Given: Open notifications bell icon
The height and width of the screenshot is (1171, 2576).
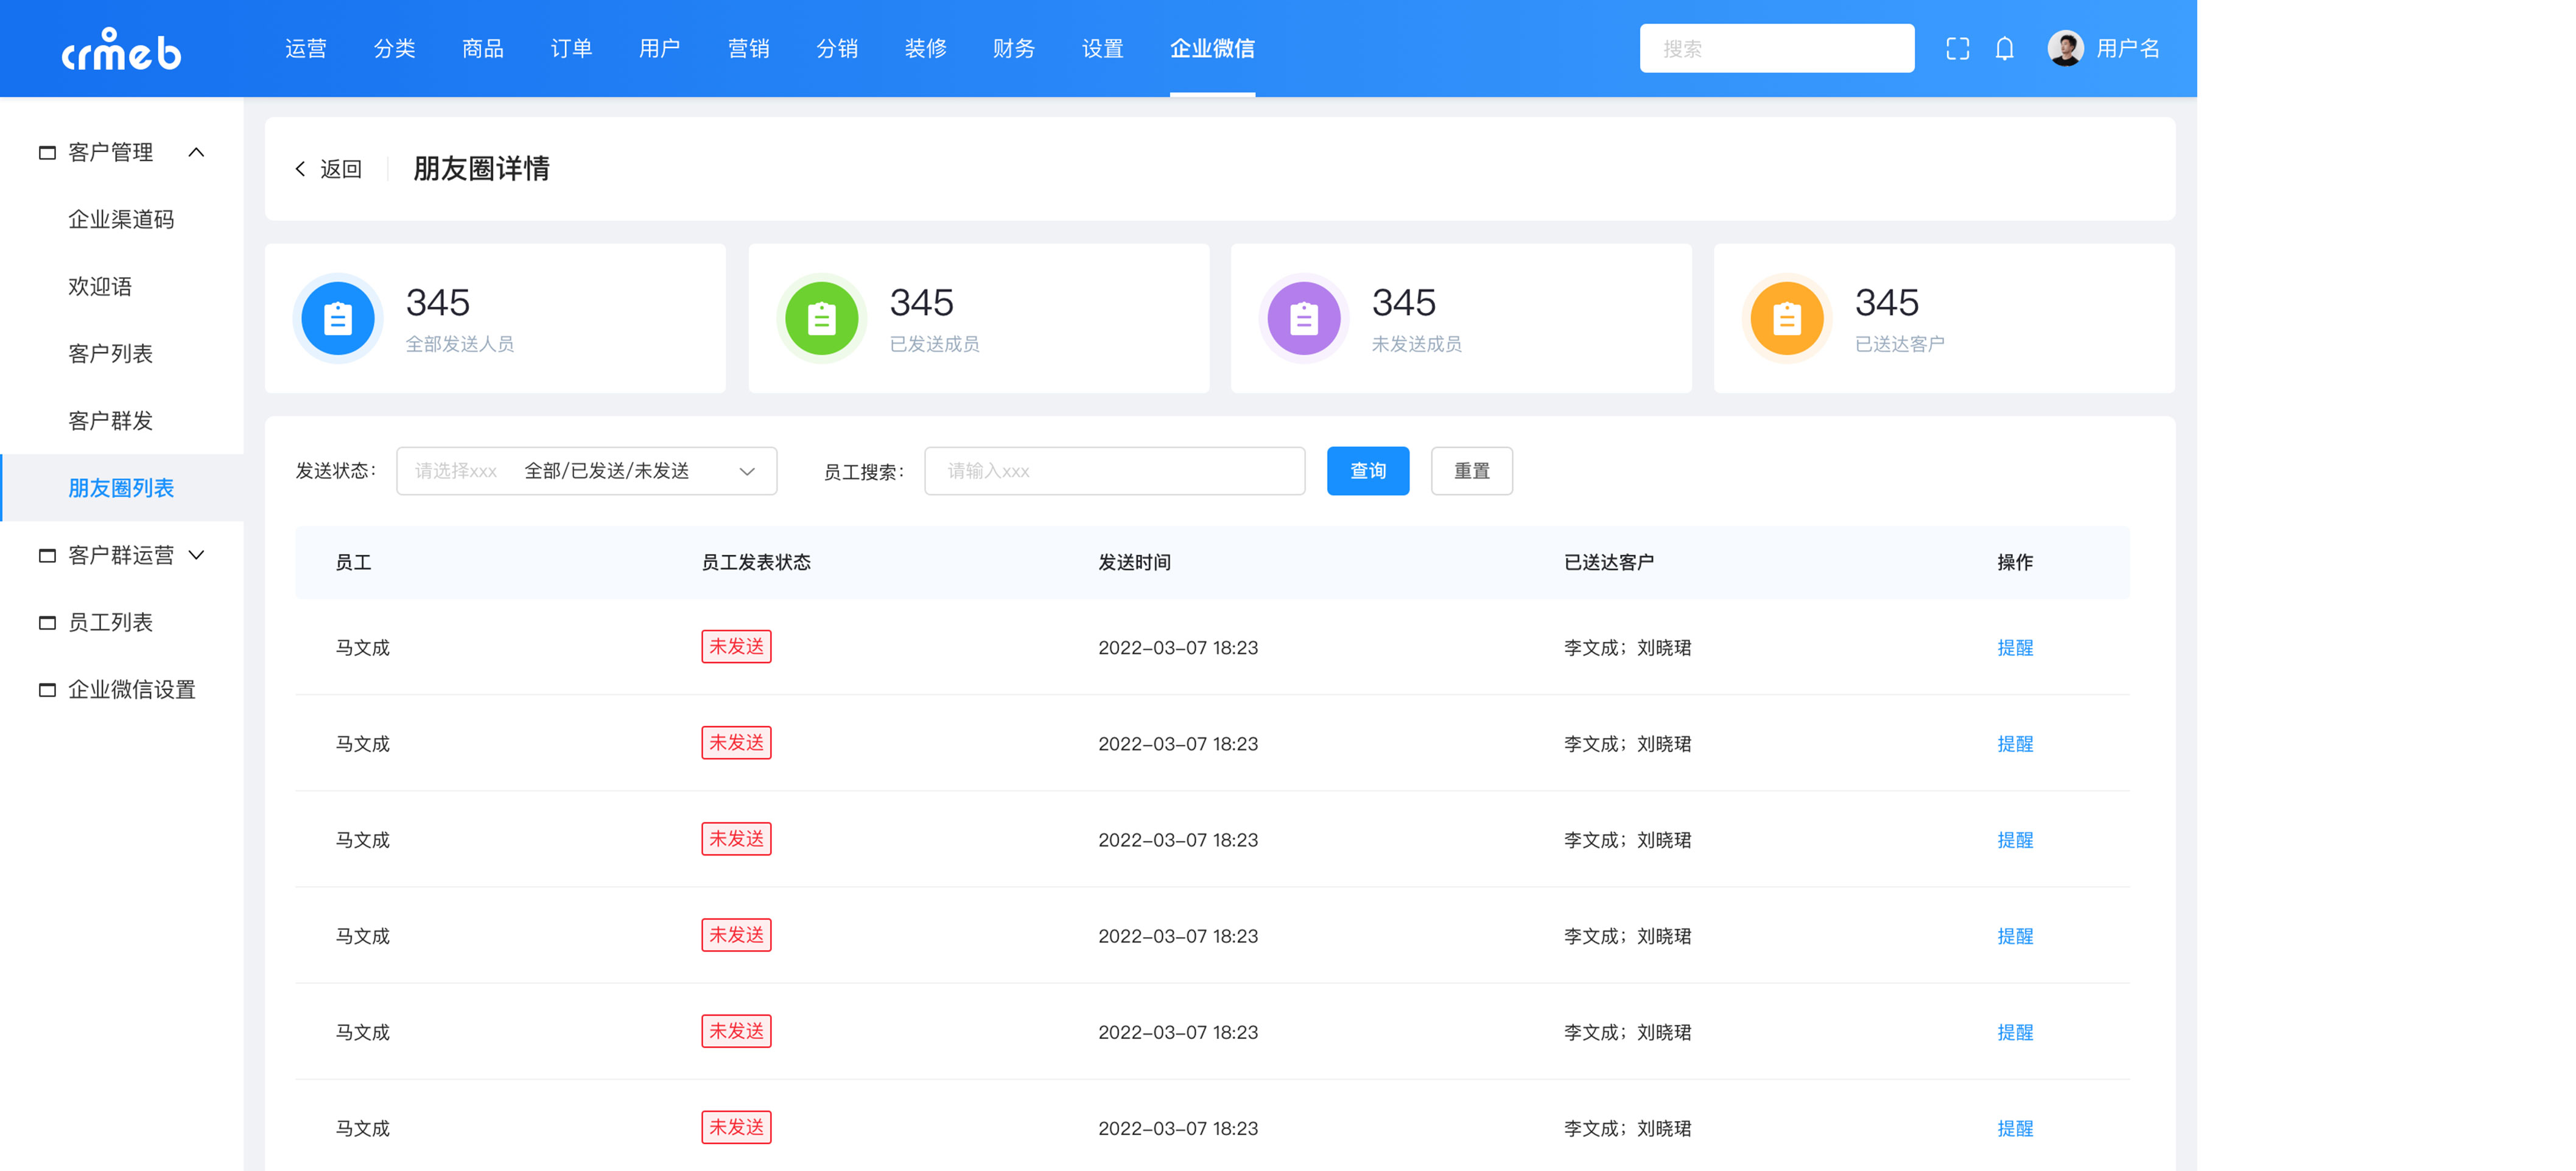Looking at the screenshot, I should (x=2004, y=48).
